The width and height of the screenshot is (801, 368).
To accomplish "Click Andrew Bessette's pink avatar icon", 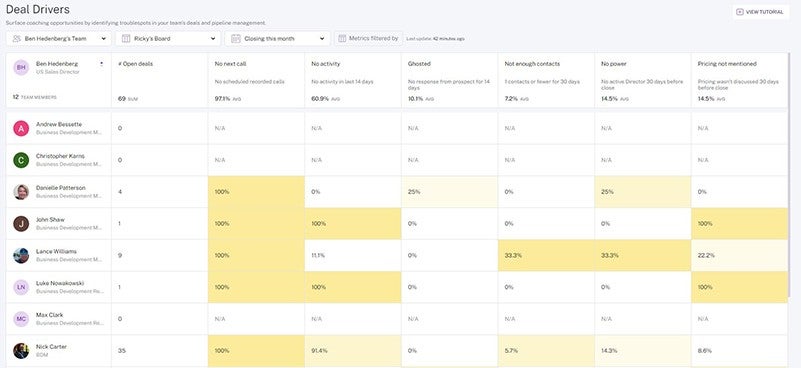I will tap(21, 128).
